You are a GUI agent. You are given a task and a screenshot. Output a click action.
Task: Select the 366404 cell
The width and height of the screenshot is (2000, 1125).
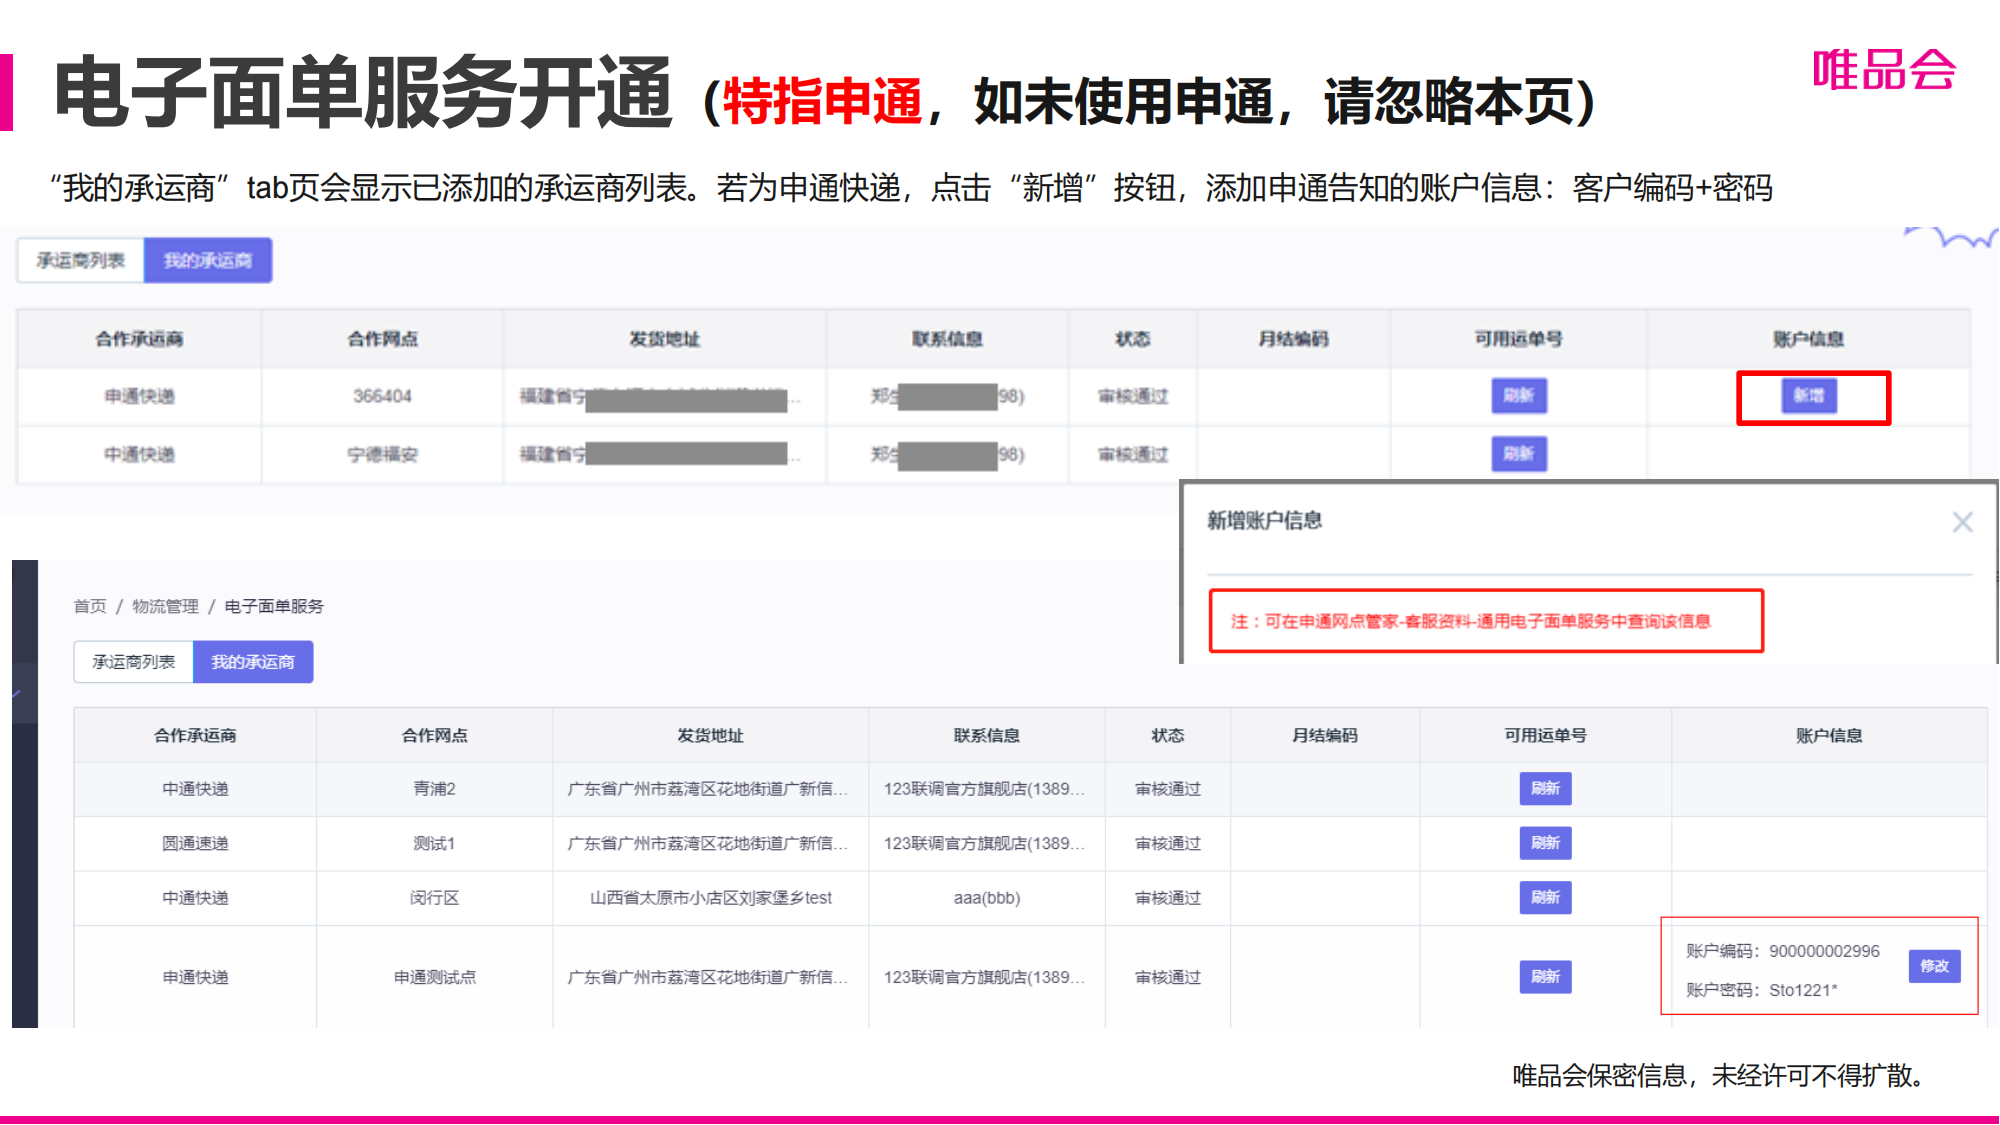[382, 397]
